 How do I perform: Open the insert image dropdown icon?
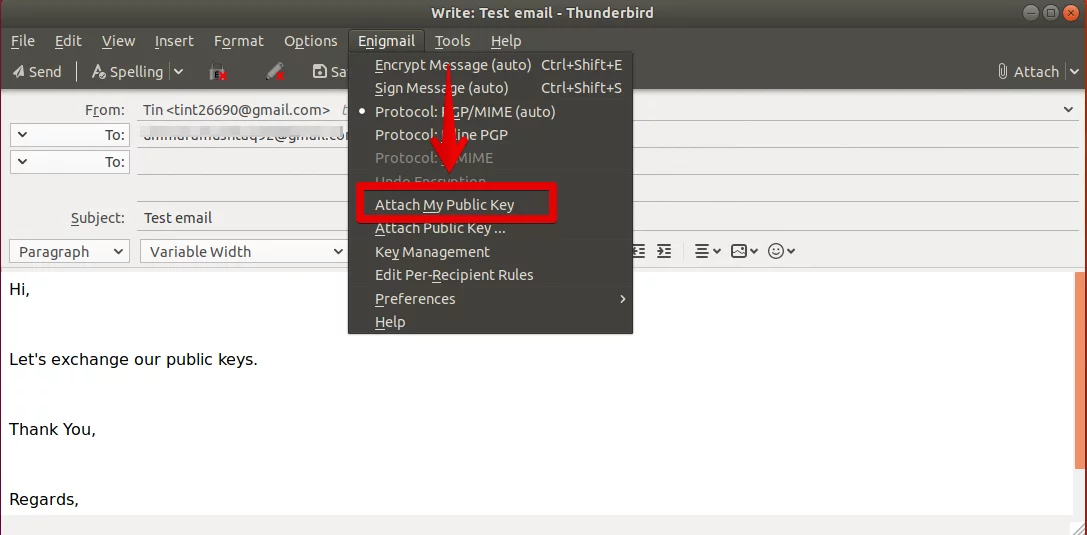coord(745,251)
